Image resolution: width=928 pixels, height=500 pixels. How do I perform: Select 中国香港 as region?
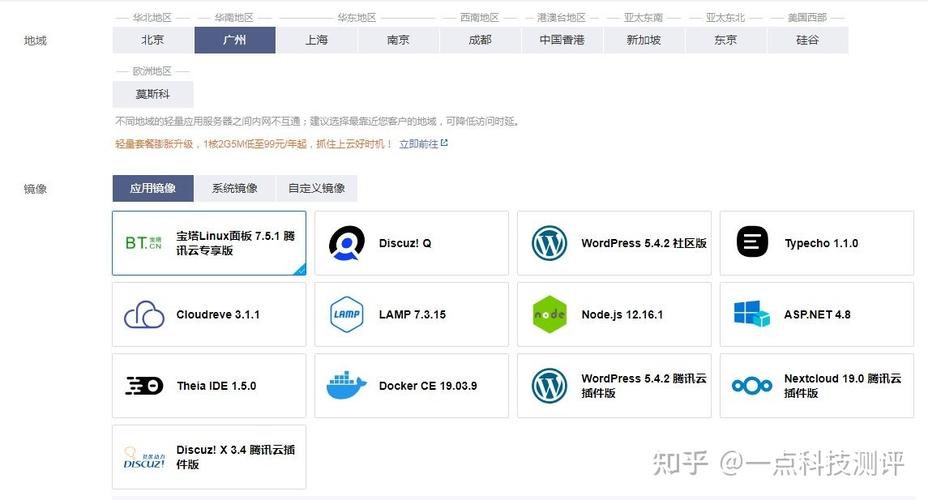click(x=562, y=40)
